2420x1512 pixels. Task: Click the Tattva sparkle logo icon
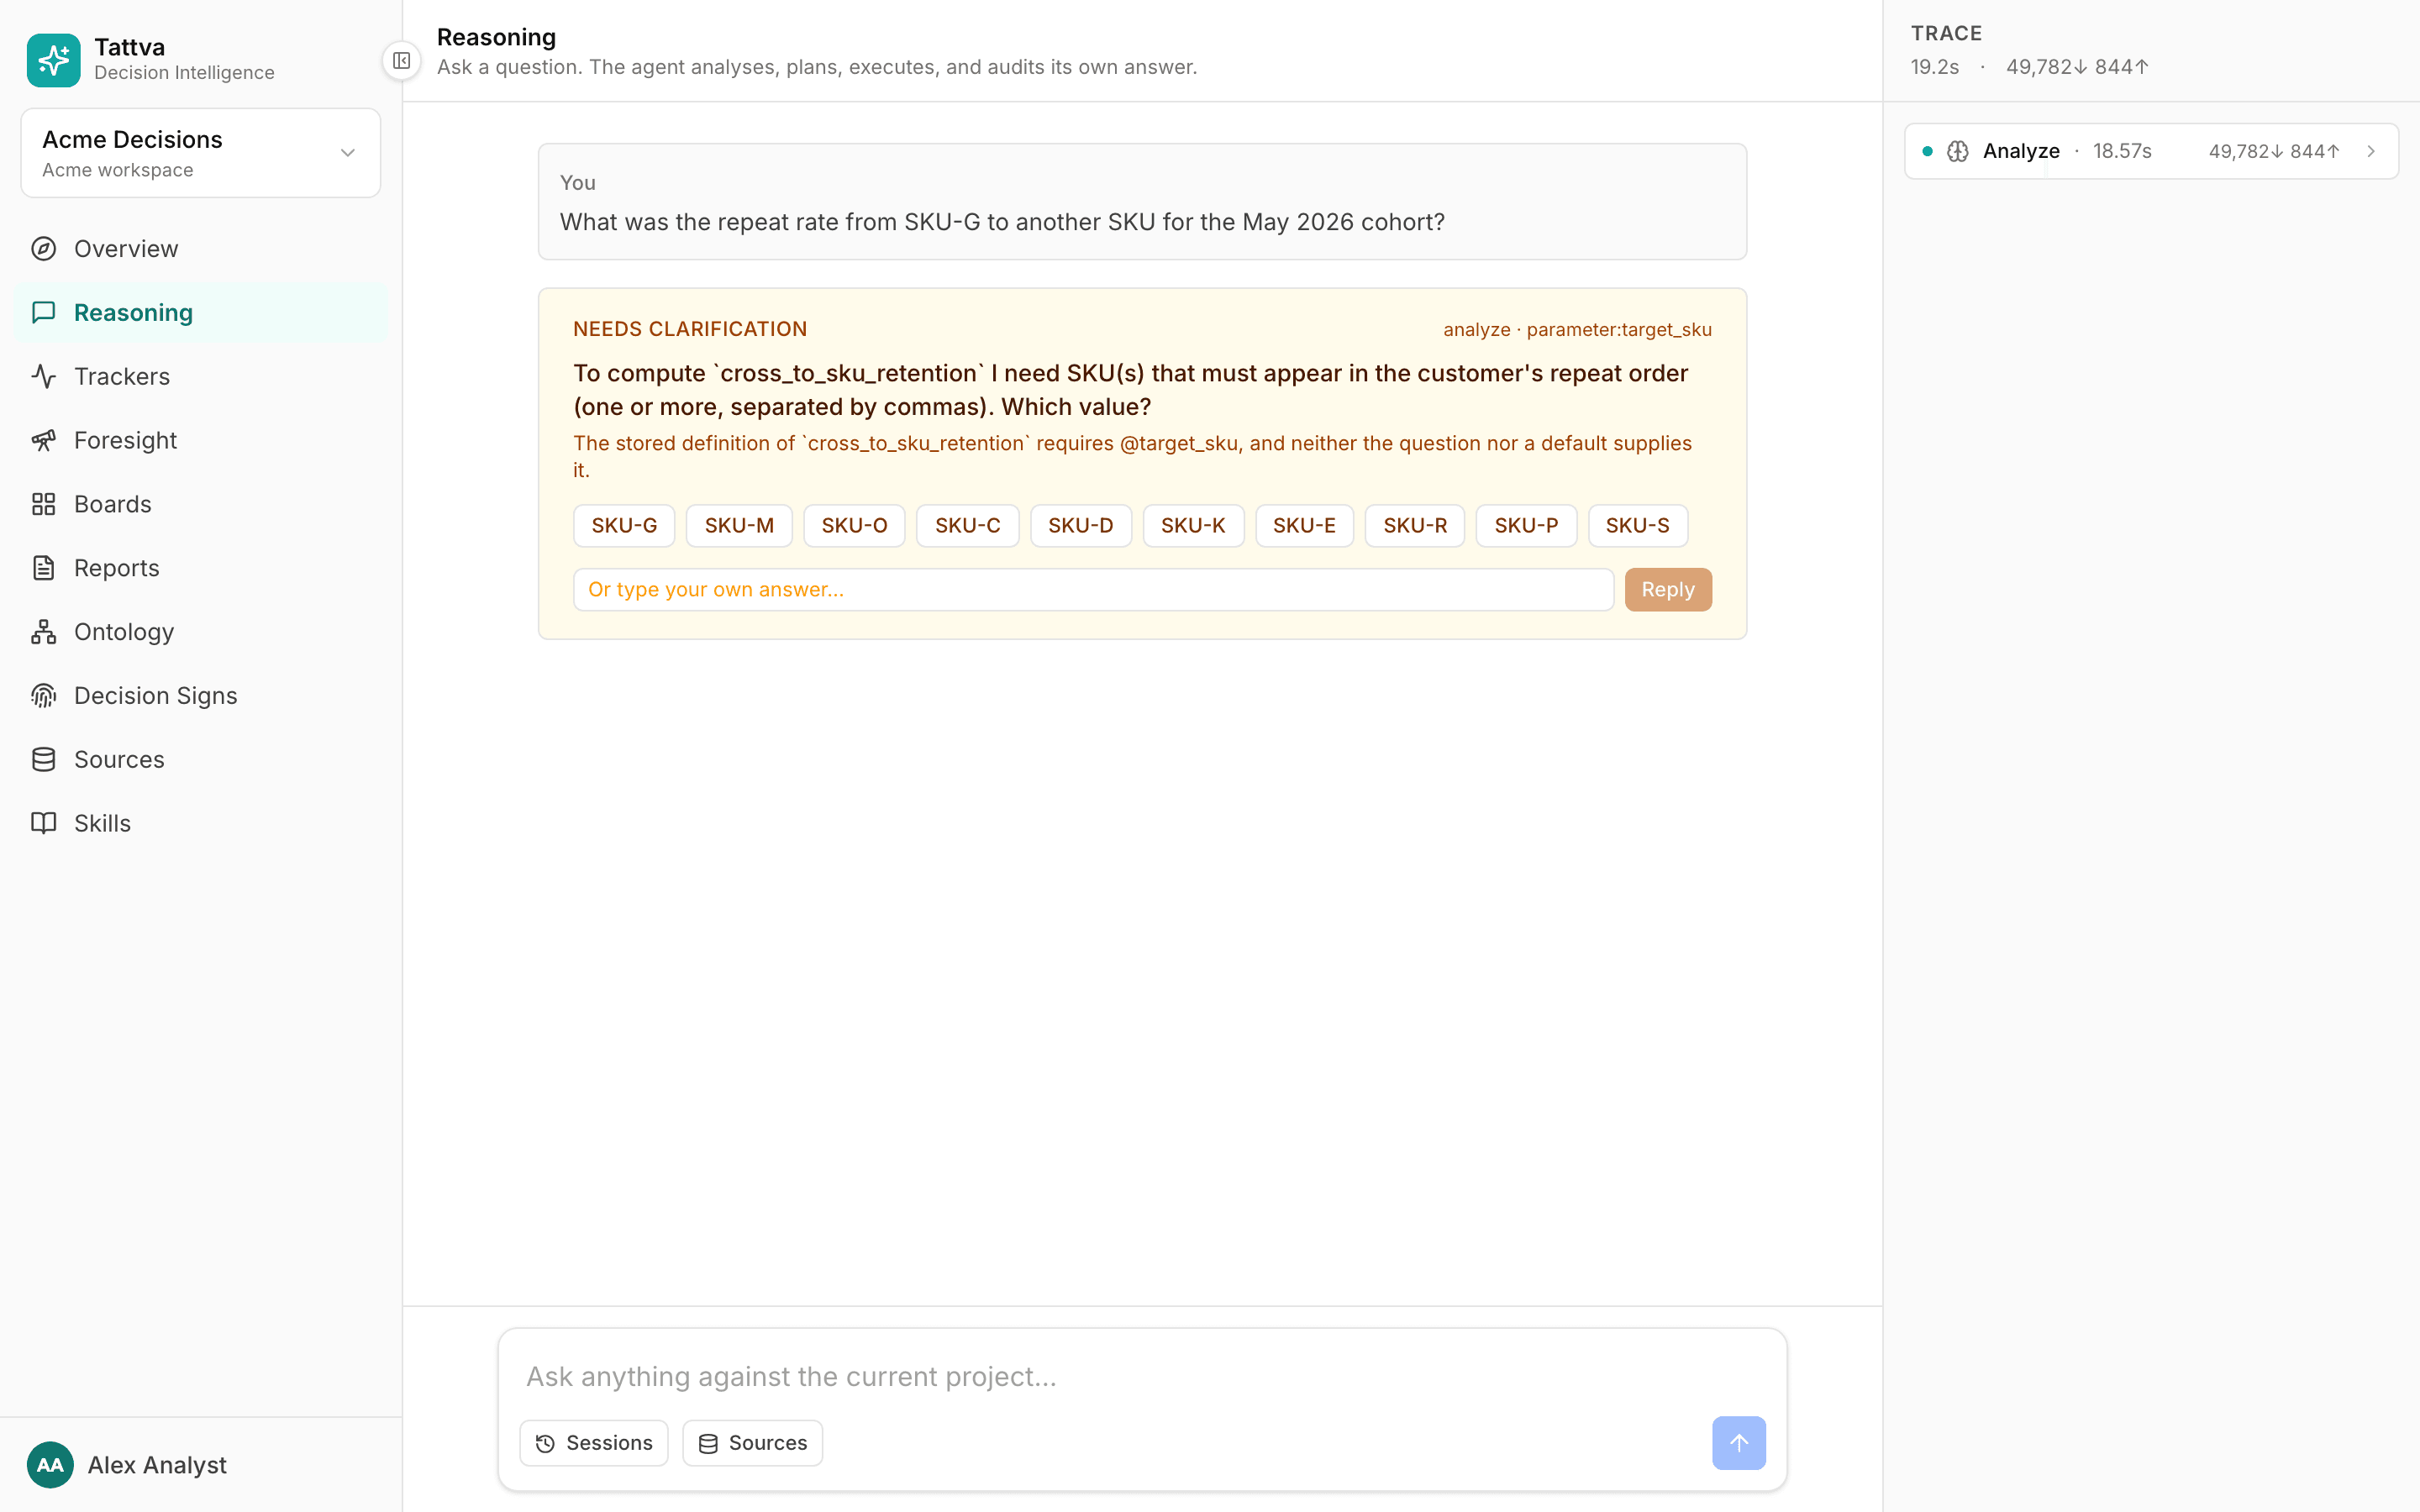click(x=54, y=60)
